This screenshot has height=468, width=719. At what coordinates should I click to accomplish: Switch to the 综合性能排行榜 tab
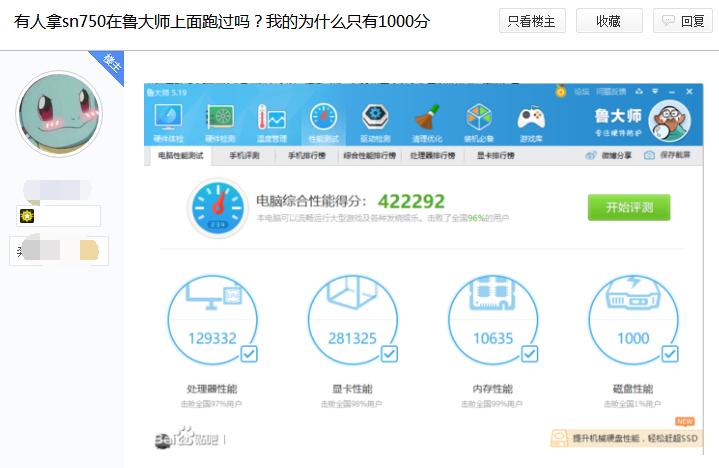[370, 156]
